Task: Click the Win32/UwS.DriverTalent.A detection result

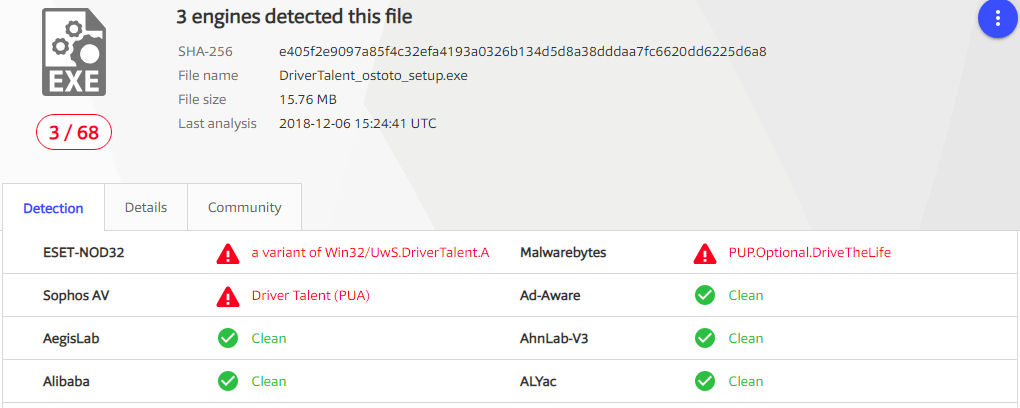Action: coord(370,253)
